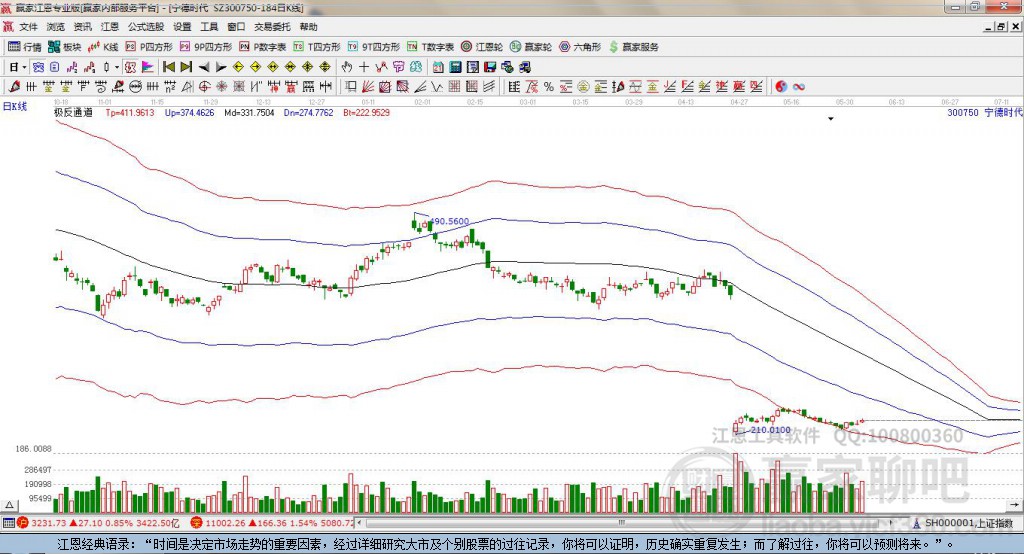Click the small black triangle marker above the chart
The height and width of the screenshot is (554, 1024).
[x=831, y=119]
